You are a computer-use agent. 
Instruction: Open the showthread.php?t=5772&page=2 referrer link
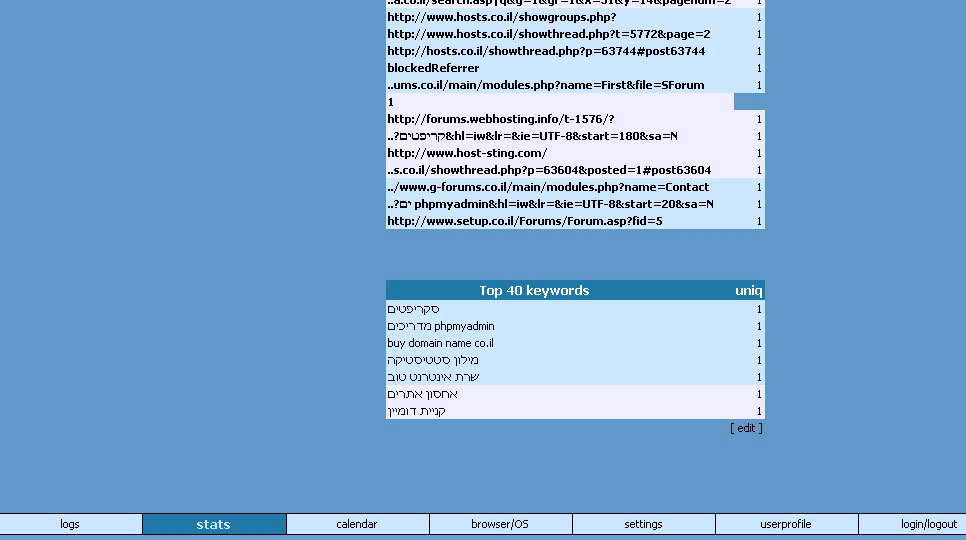(x=548, y=34)
